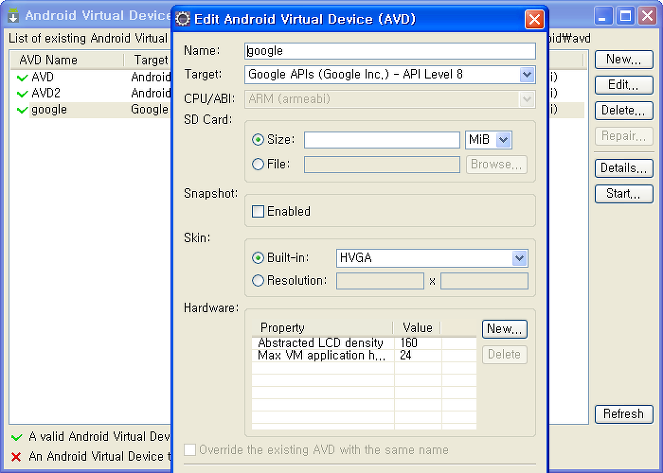This screenshot has width=663, height=473.
Task: Open the Target dropdown list
Action: (x=526, y=75)
